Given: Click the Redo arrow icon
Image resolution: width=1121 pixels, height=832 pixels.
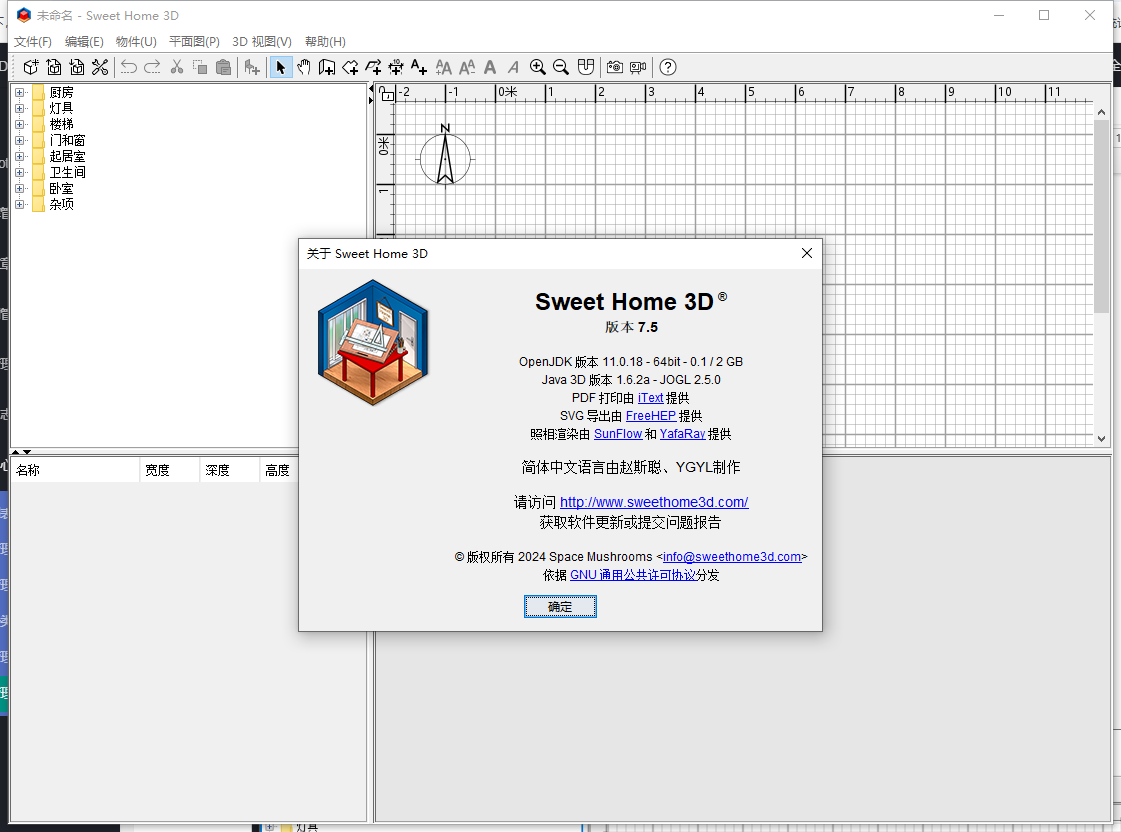Looking at the screenshot, I should [152, 67].
